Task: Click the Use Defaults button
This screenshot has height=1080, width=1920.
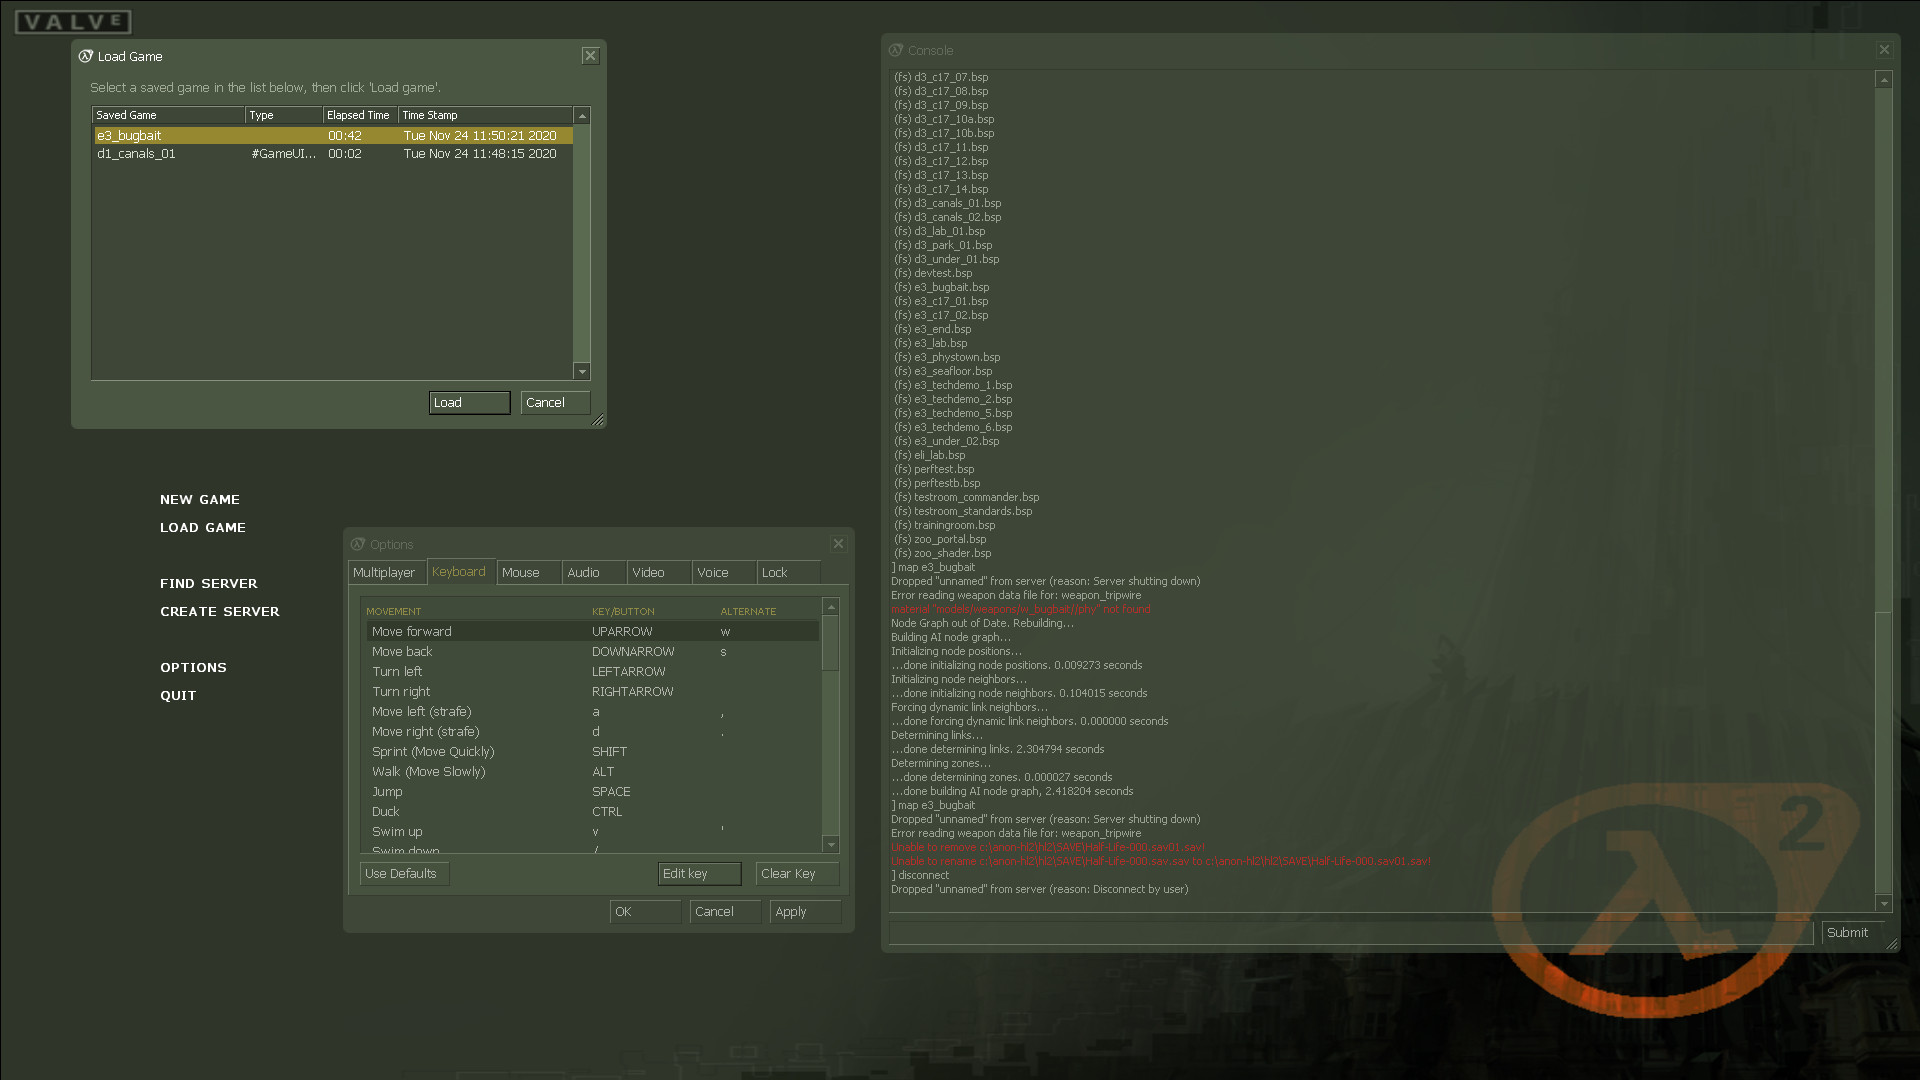Action: pos(403,873)
